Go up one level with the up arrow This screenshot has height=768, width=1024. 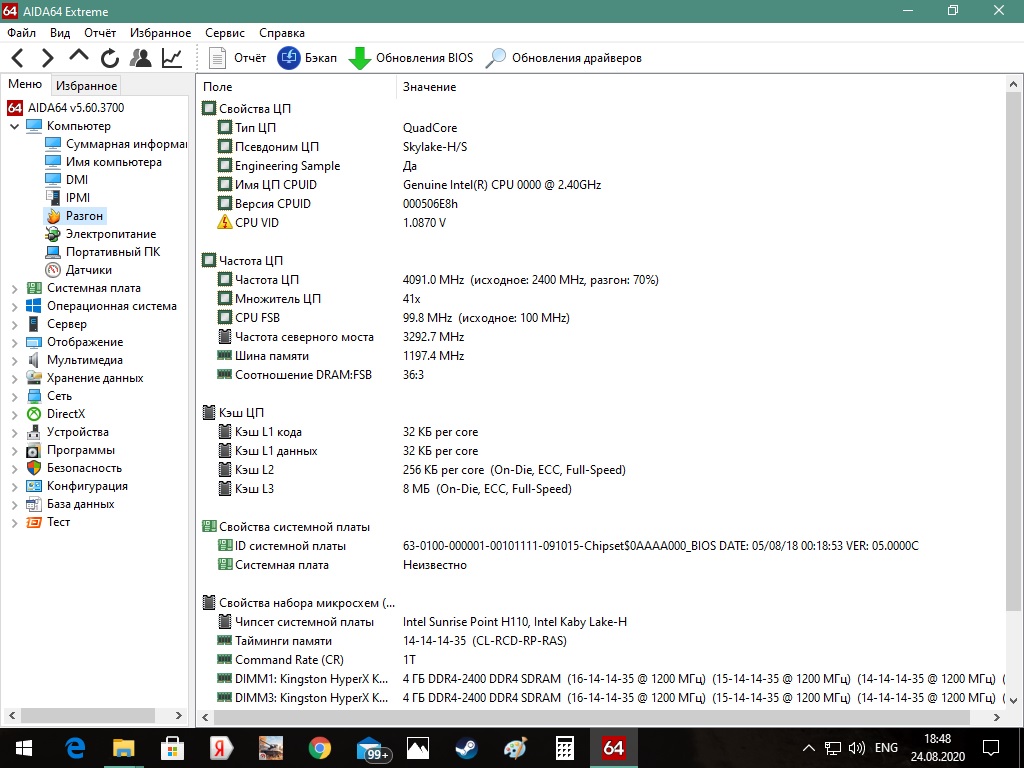(x=78, y=57)
